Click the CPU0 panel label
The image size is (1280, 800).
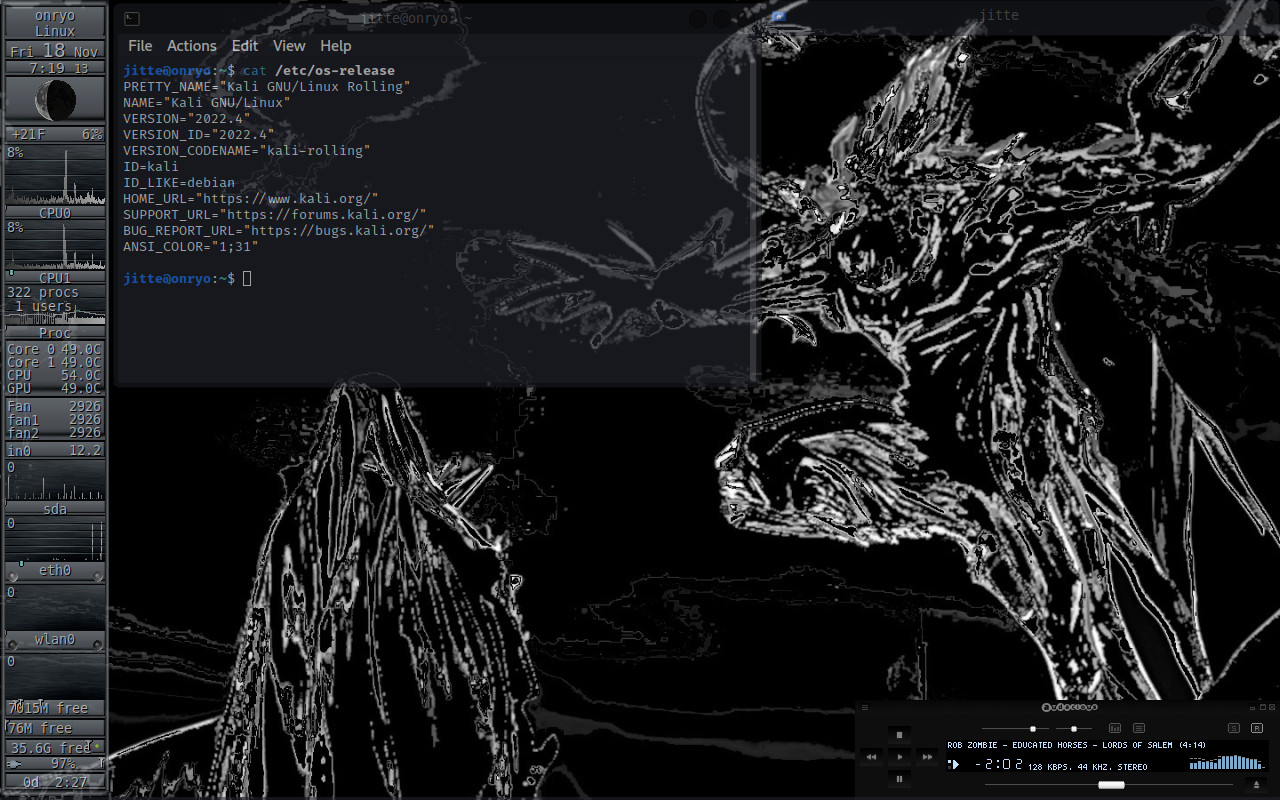tap(55, 213)
